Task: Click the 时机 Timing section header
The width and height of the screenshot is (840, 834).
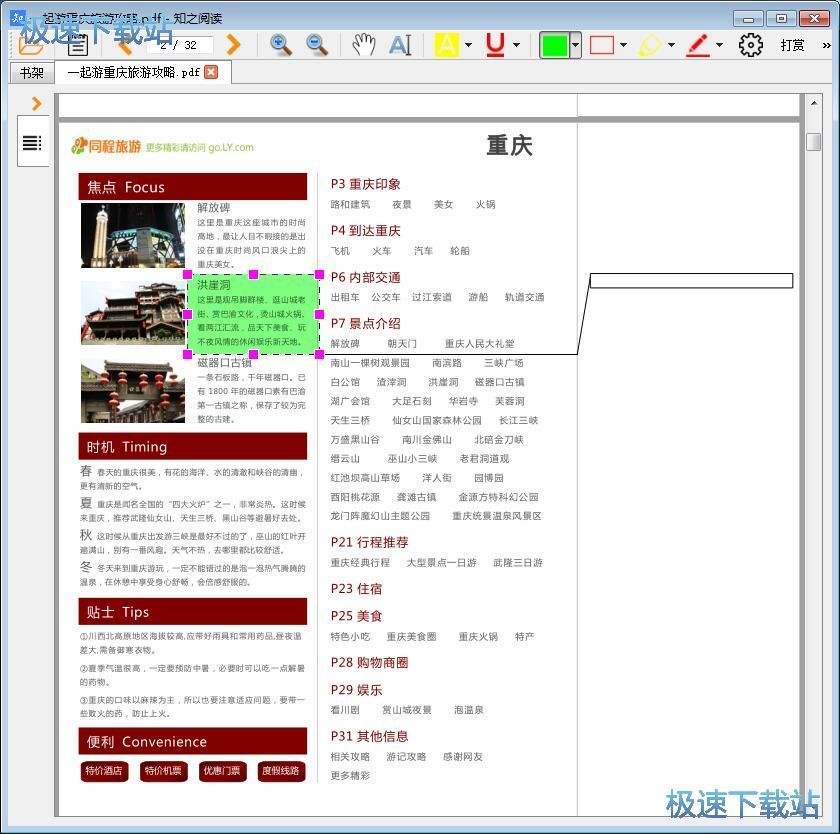Action: tap(193, 446)
